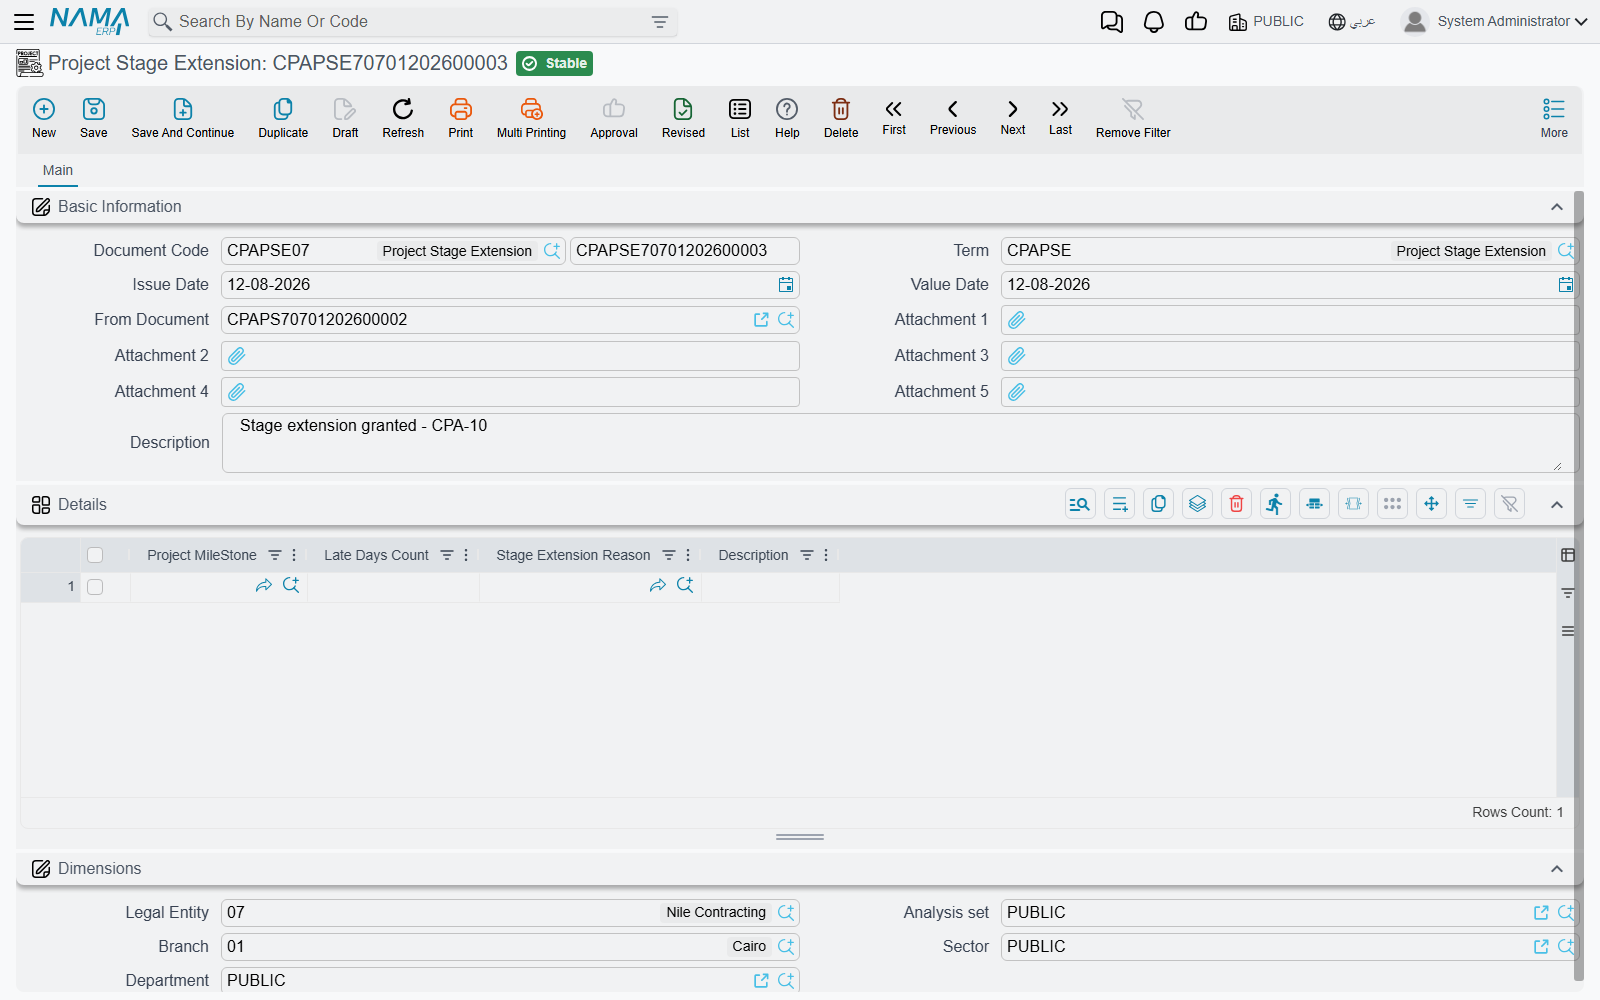This screenshot has width=1600, height=1000.
Task: Click Save And Continue
Action: pos(183,118)
